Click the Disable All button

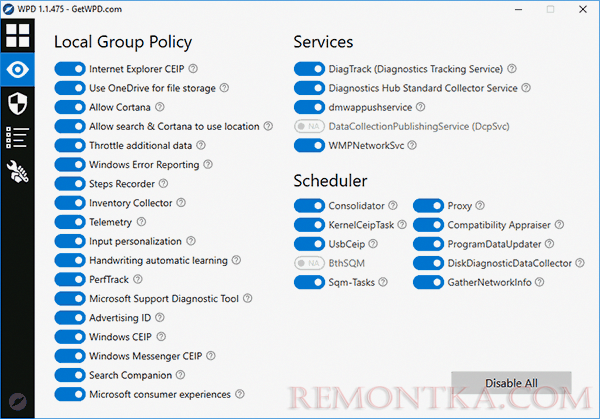tap(511, 383)
